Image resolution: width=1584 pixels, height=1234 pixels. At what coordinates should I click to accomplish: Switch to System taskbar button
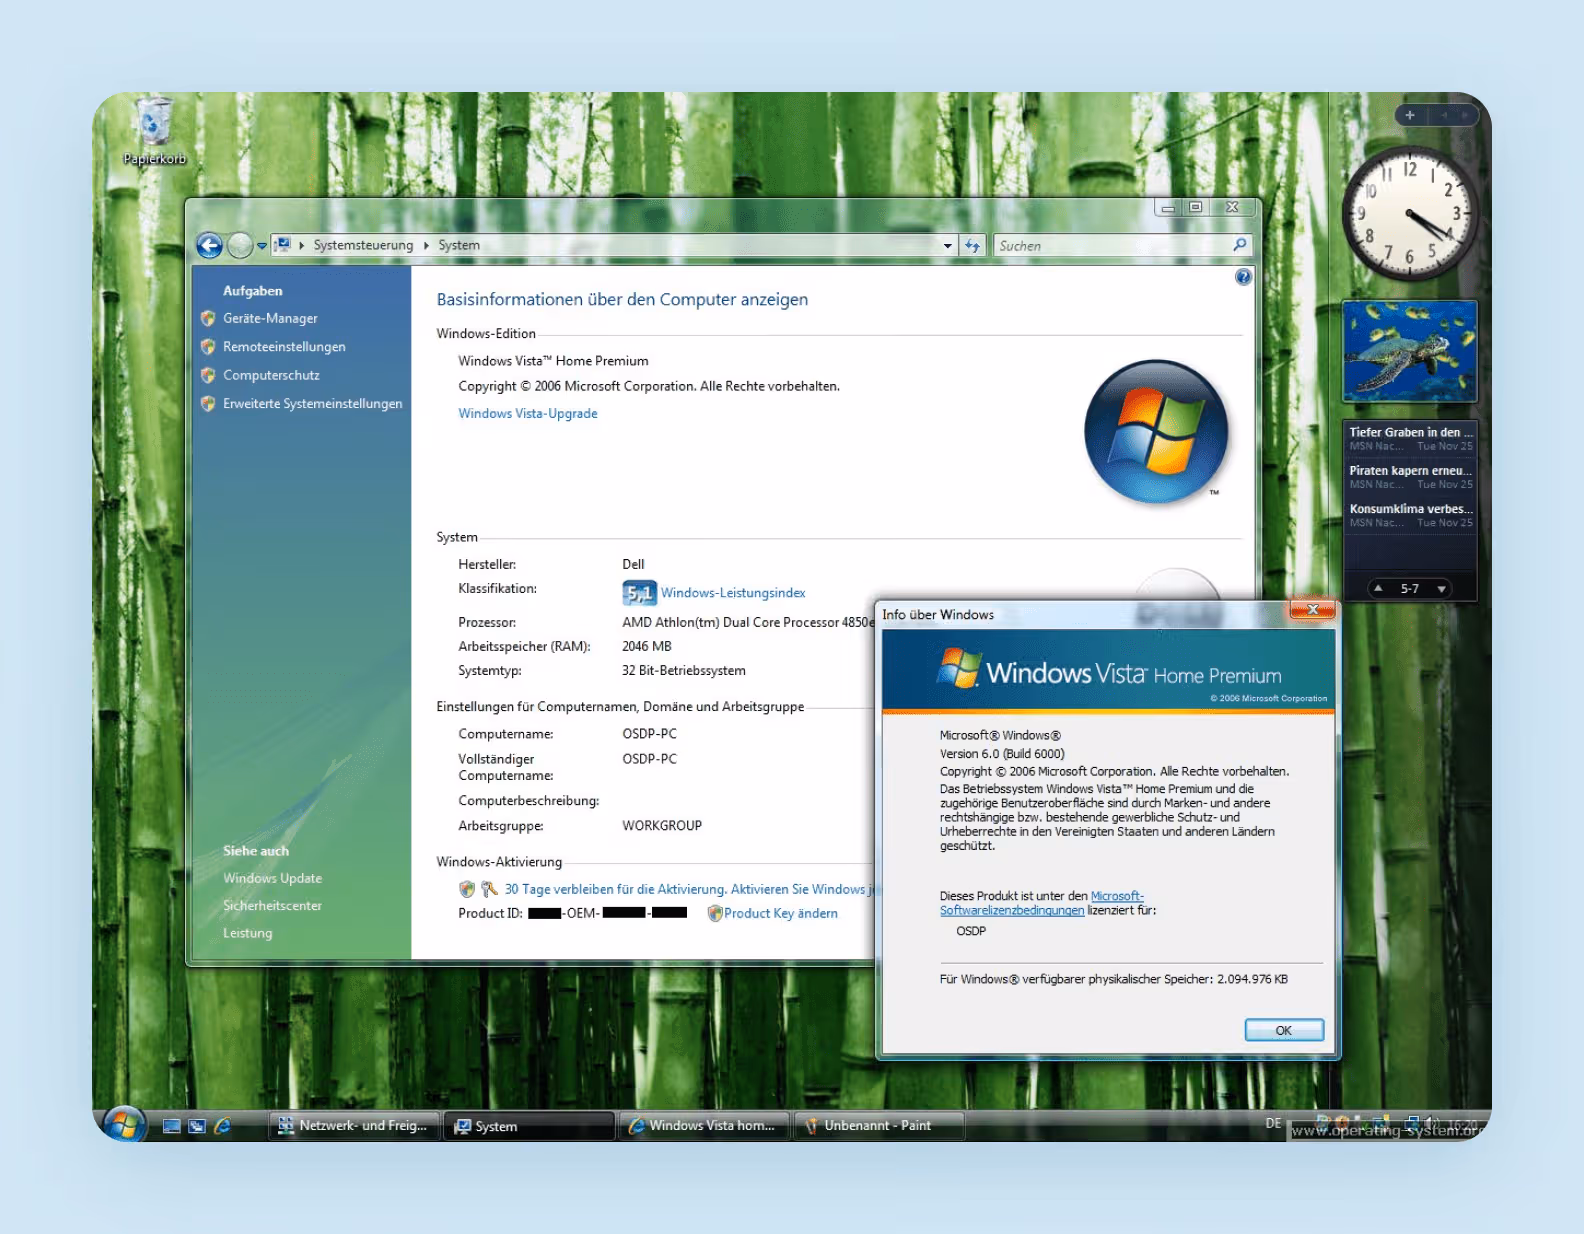tap(529, 1126)
